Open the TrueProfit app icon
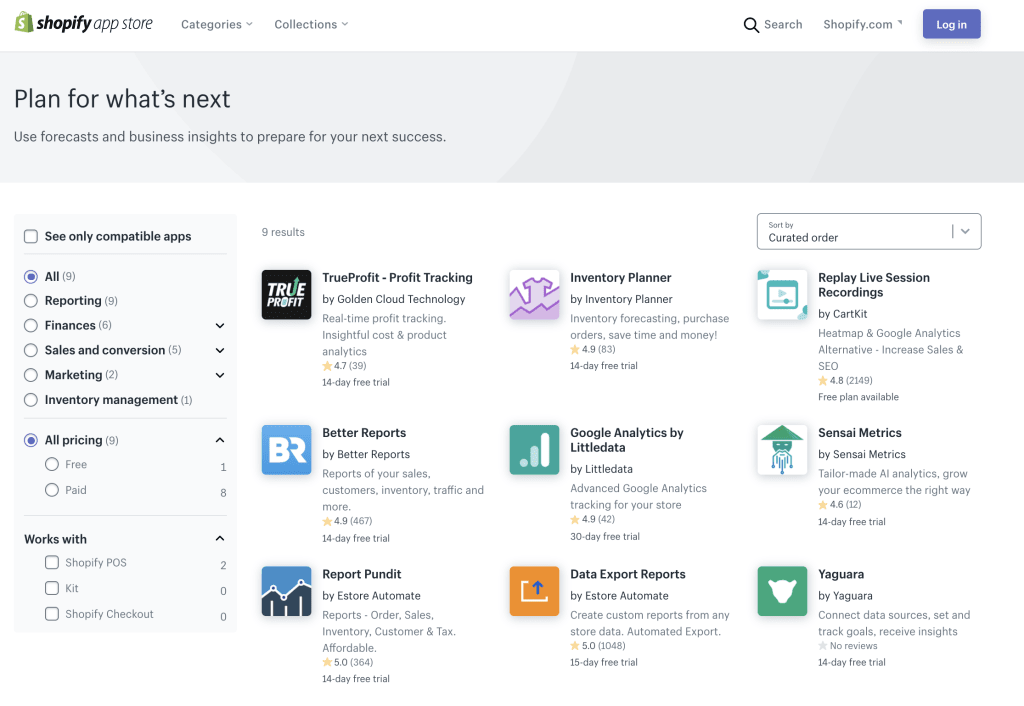The image size is (1024, 706). point(286,295)
